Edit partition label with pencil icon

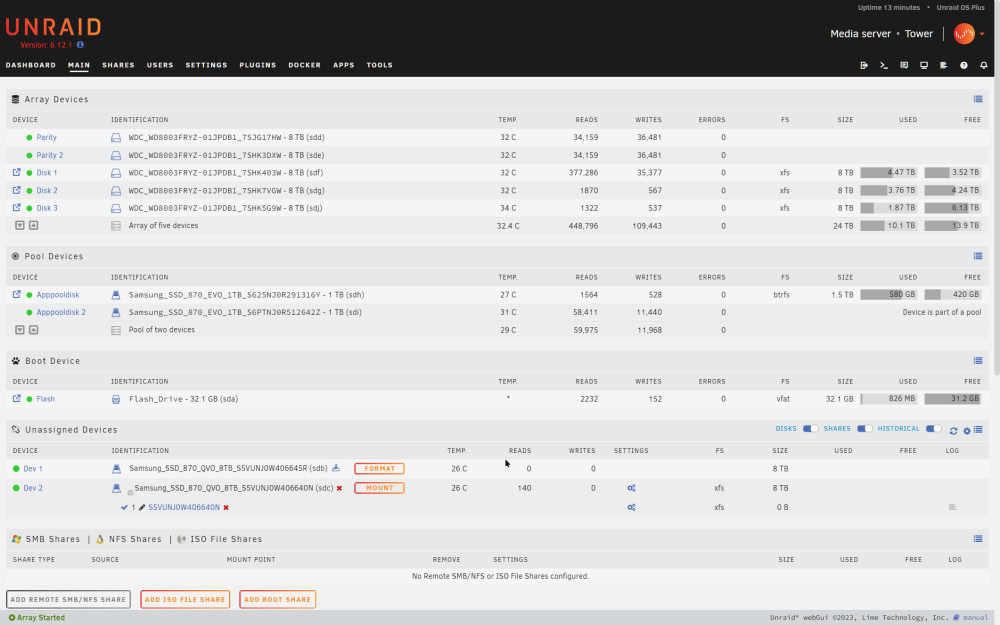click(142, 508)
